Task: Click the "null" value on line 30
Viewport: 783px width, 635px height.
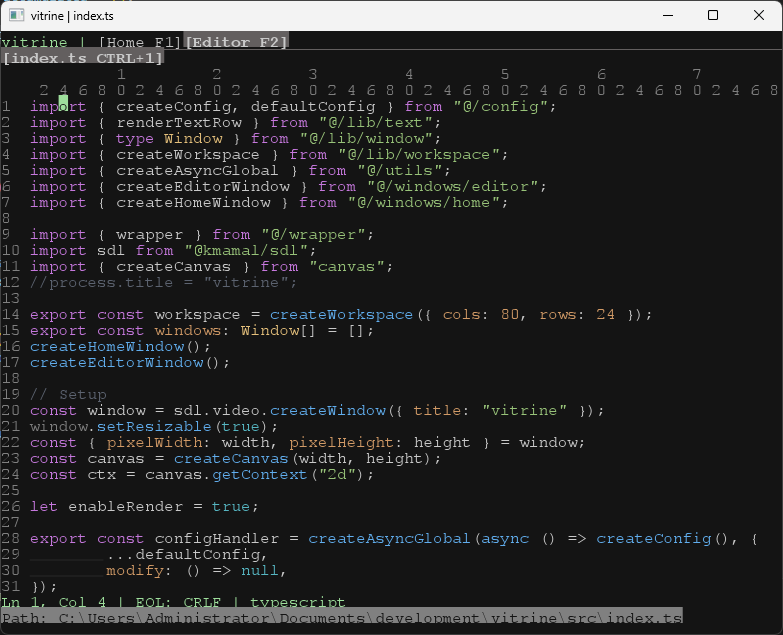Action: (260, 570)
